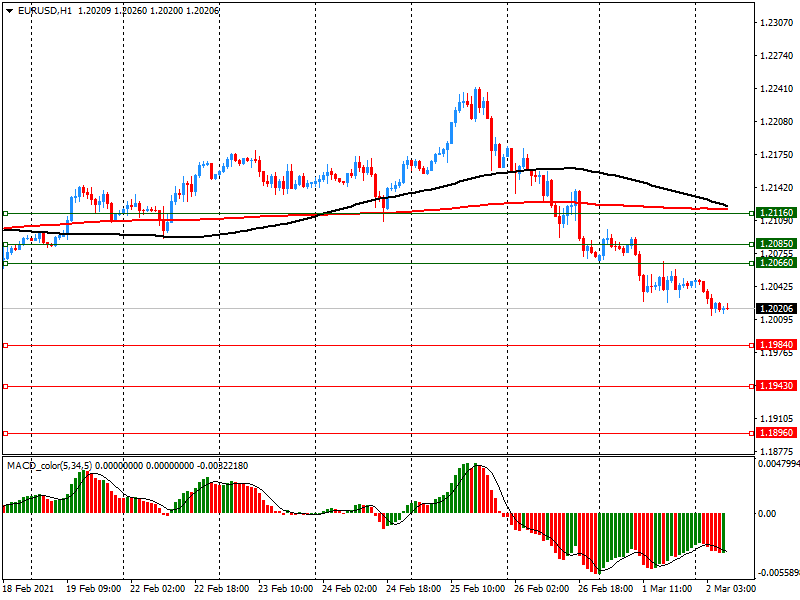The width and height of the screenshot is (800, 600).
Task: Click the 1.20095 price scale value
Action: pos(777,320)
